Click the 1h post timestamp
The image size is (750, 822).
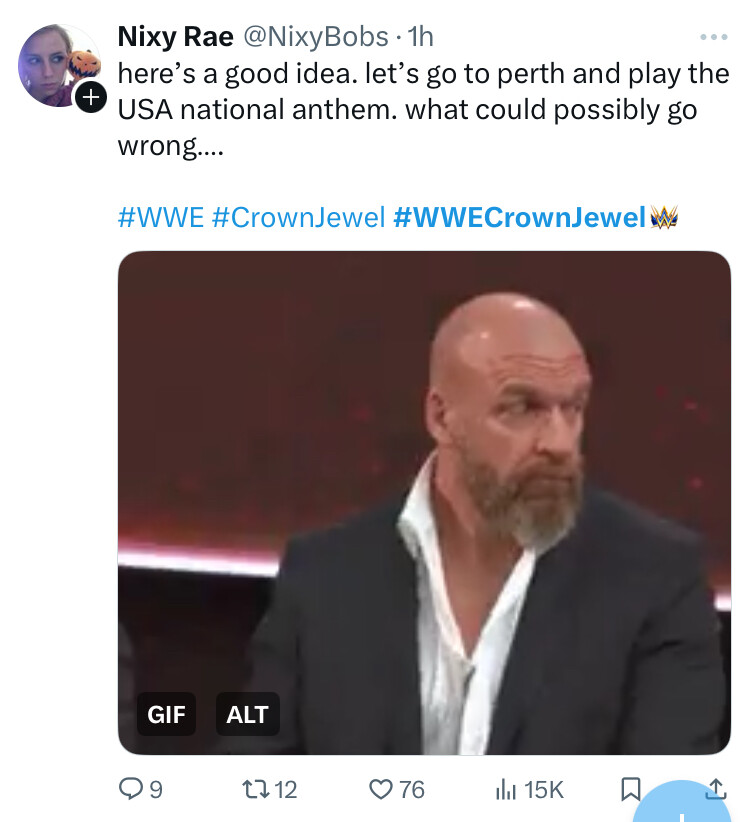pyautogui.click(x=420, y=37)
